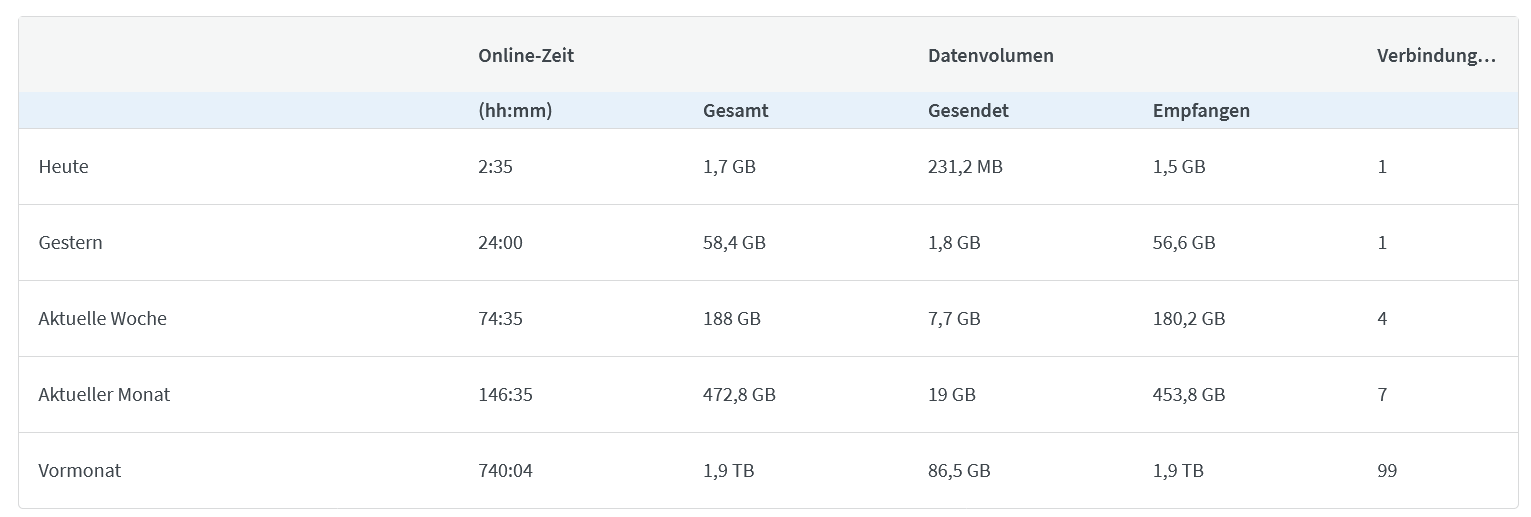
Task: Select the 86,5 GB sent value for Vormonat
Action: 959,471
